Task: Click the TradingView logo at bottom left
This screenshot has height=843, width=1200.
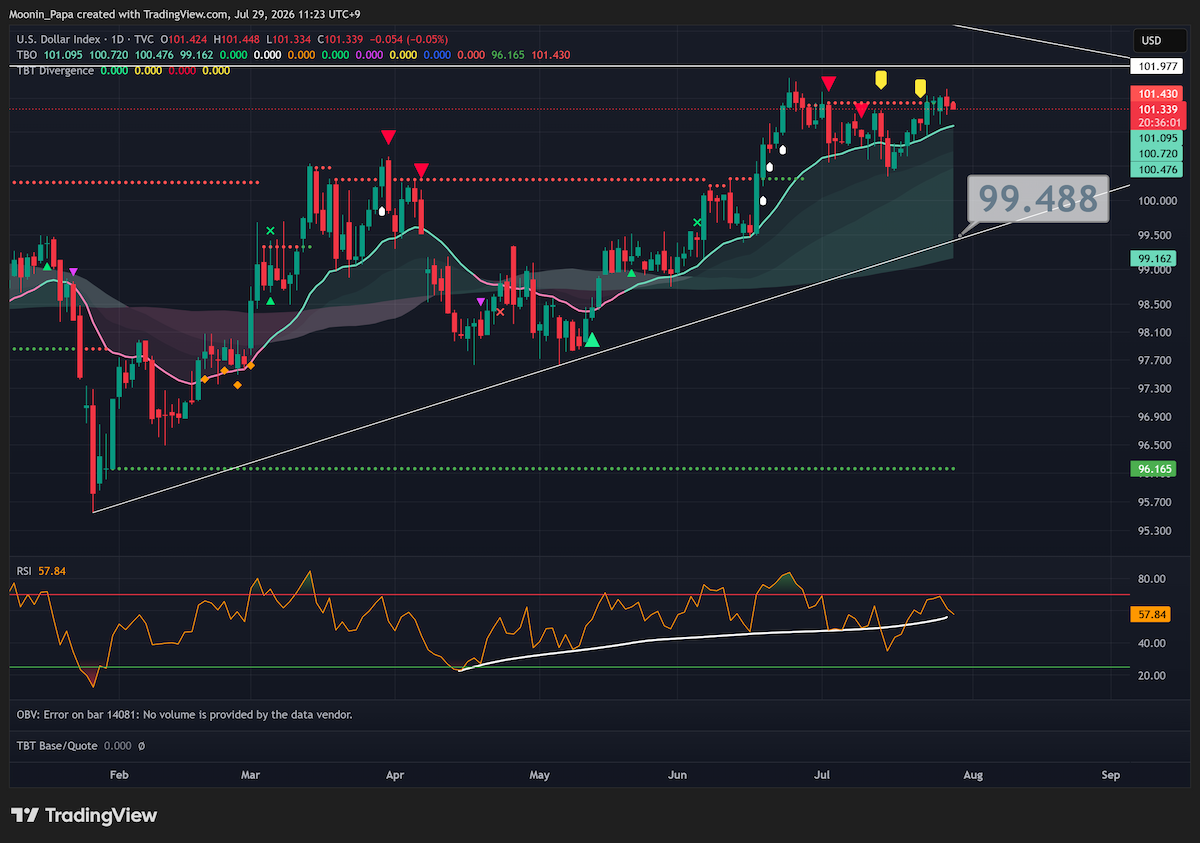Action: tap(84, 815)
